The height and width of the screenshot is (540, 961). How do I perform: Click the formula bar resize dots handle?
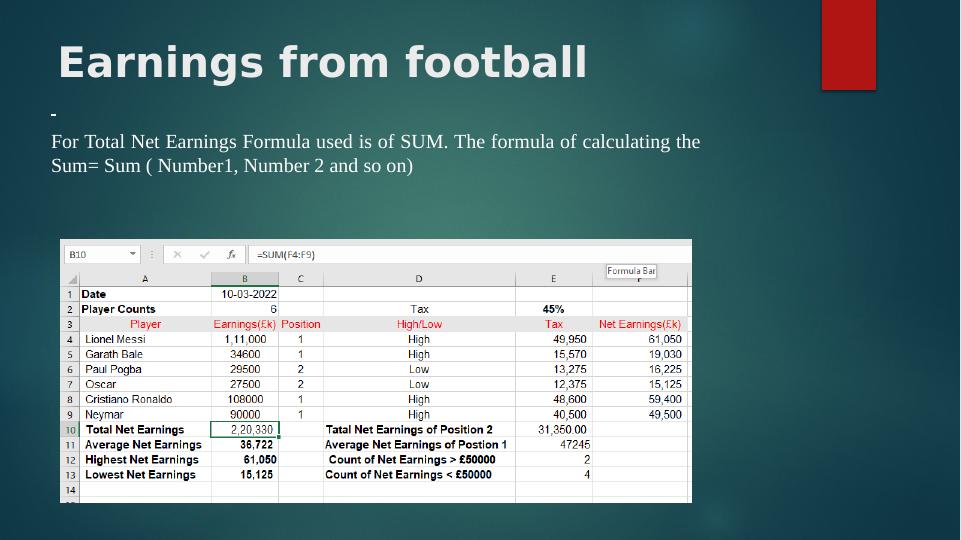[x=152, y=255]
